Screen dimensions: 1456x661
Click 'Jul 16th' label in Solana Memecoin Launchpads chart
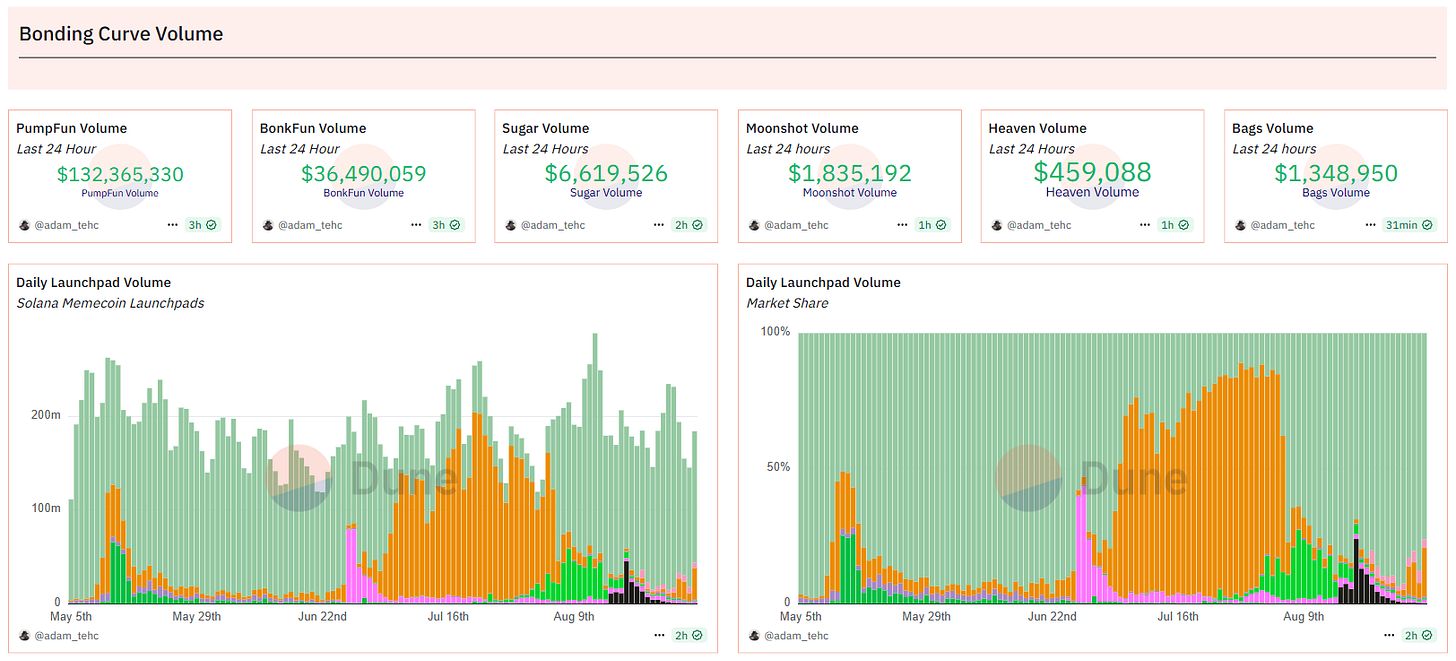(x=448, y=617)
